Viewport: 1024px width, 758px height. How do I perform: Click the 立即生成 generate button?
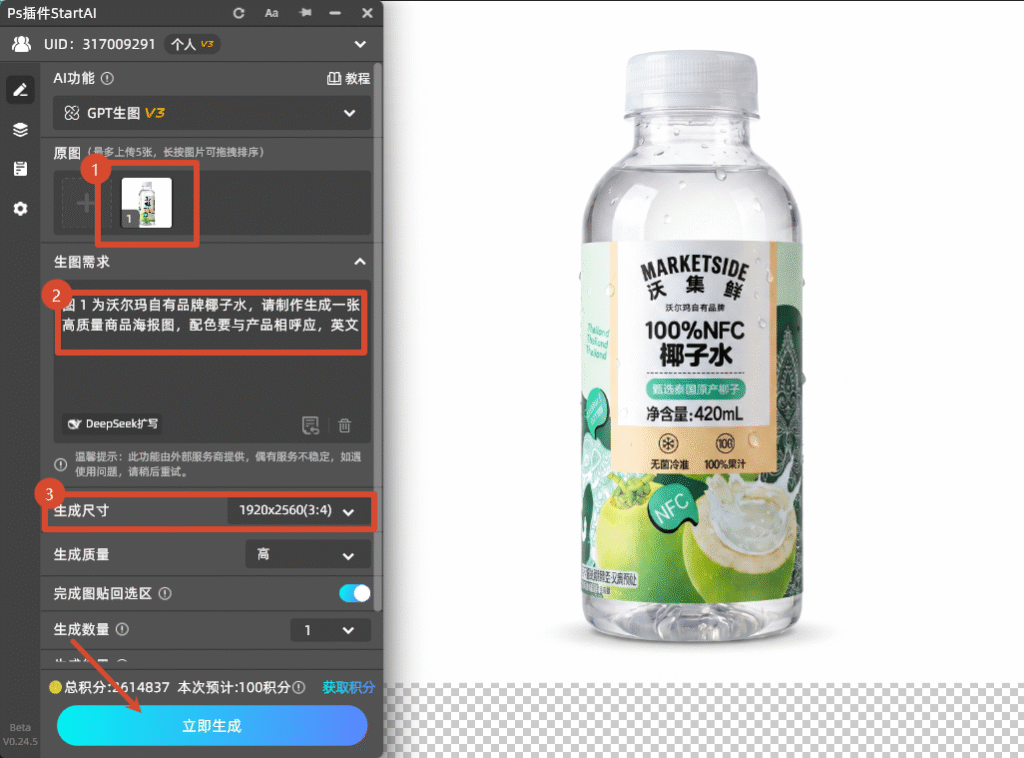[x=212, y=725]
